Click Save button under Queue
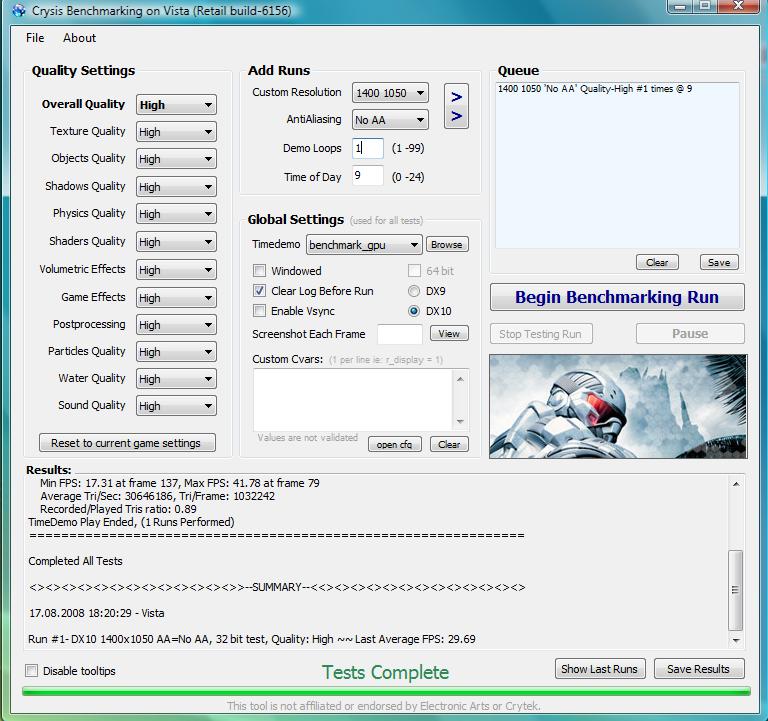768x721 pixels. point(719,263)
